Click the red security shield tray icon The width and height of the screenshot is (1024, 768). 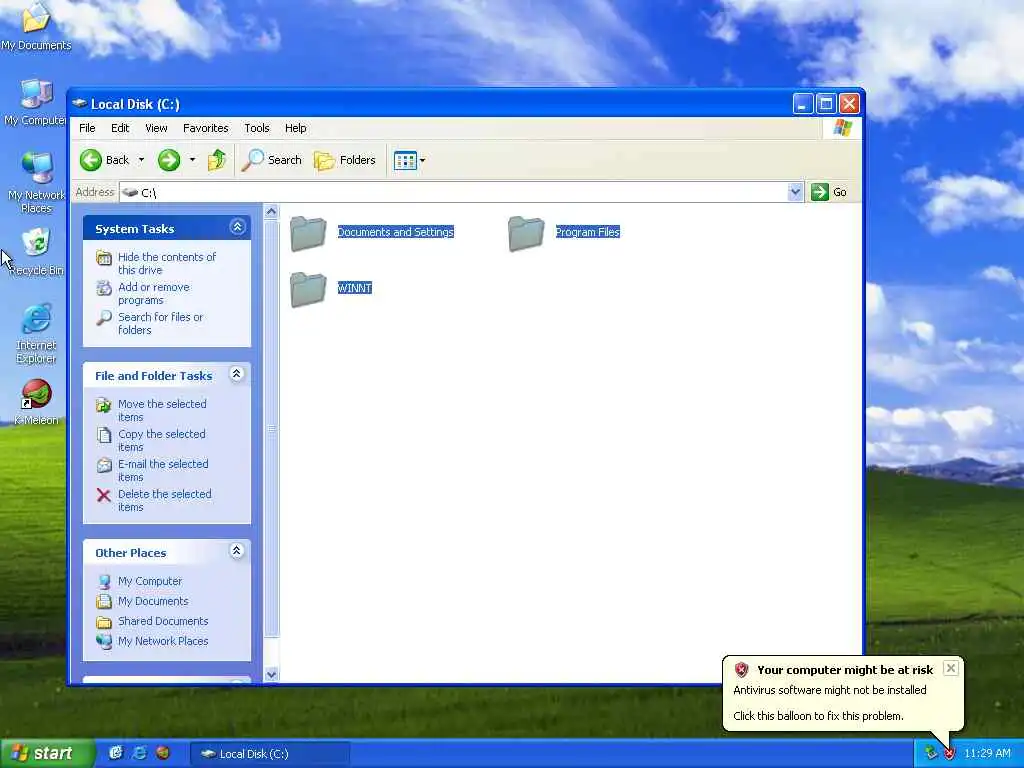949,754
